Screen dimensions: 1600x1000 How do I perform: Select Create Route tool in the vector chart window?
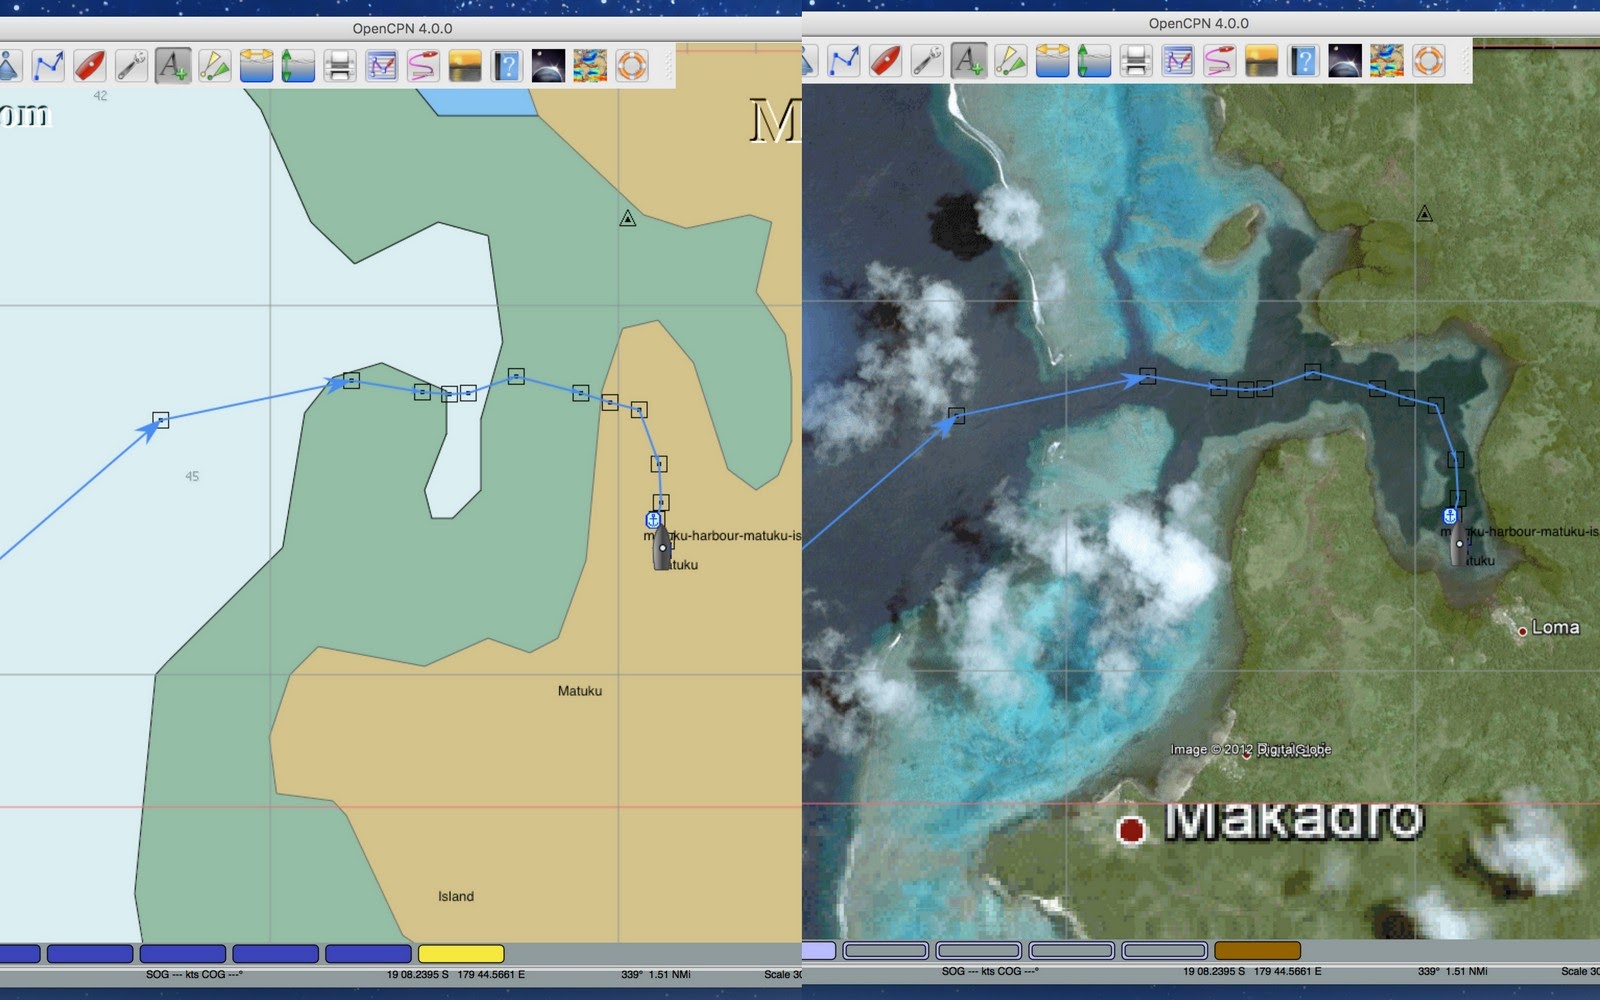point(48,66)
